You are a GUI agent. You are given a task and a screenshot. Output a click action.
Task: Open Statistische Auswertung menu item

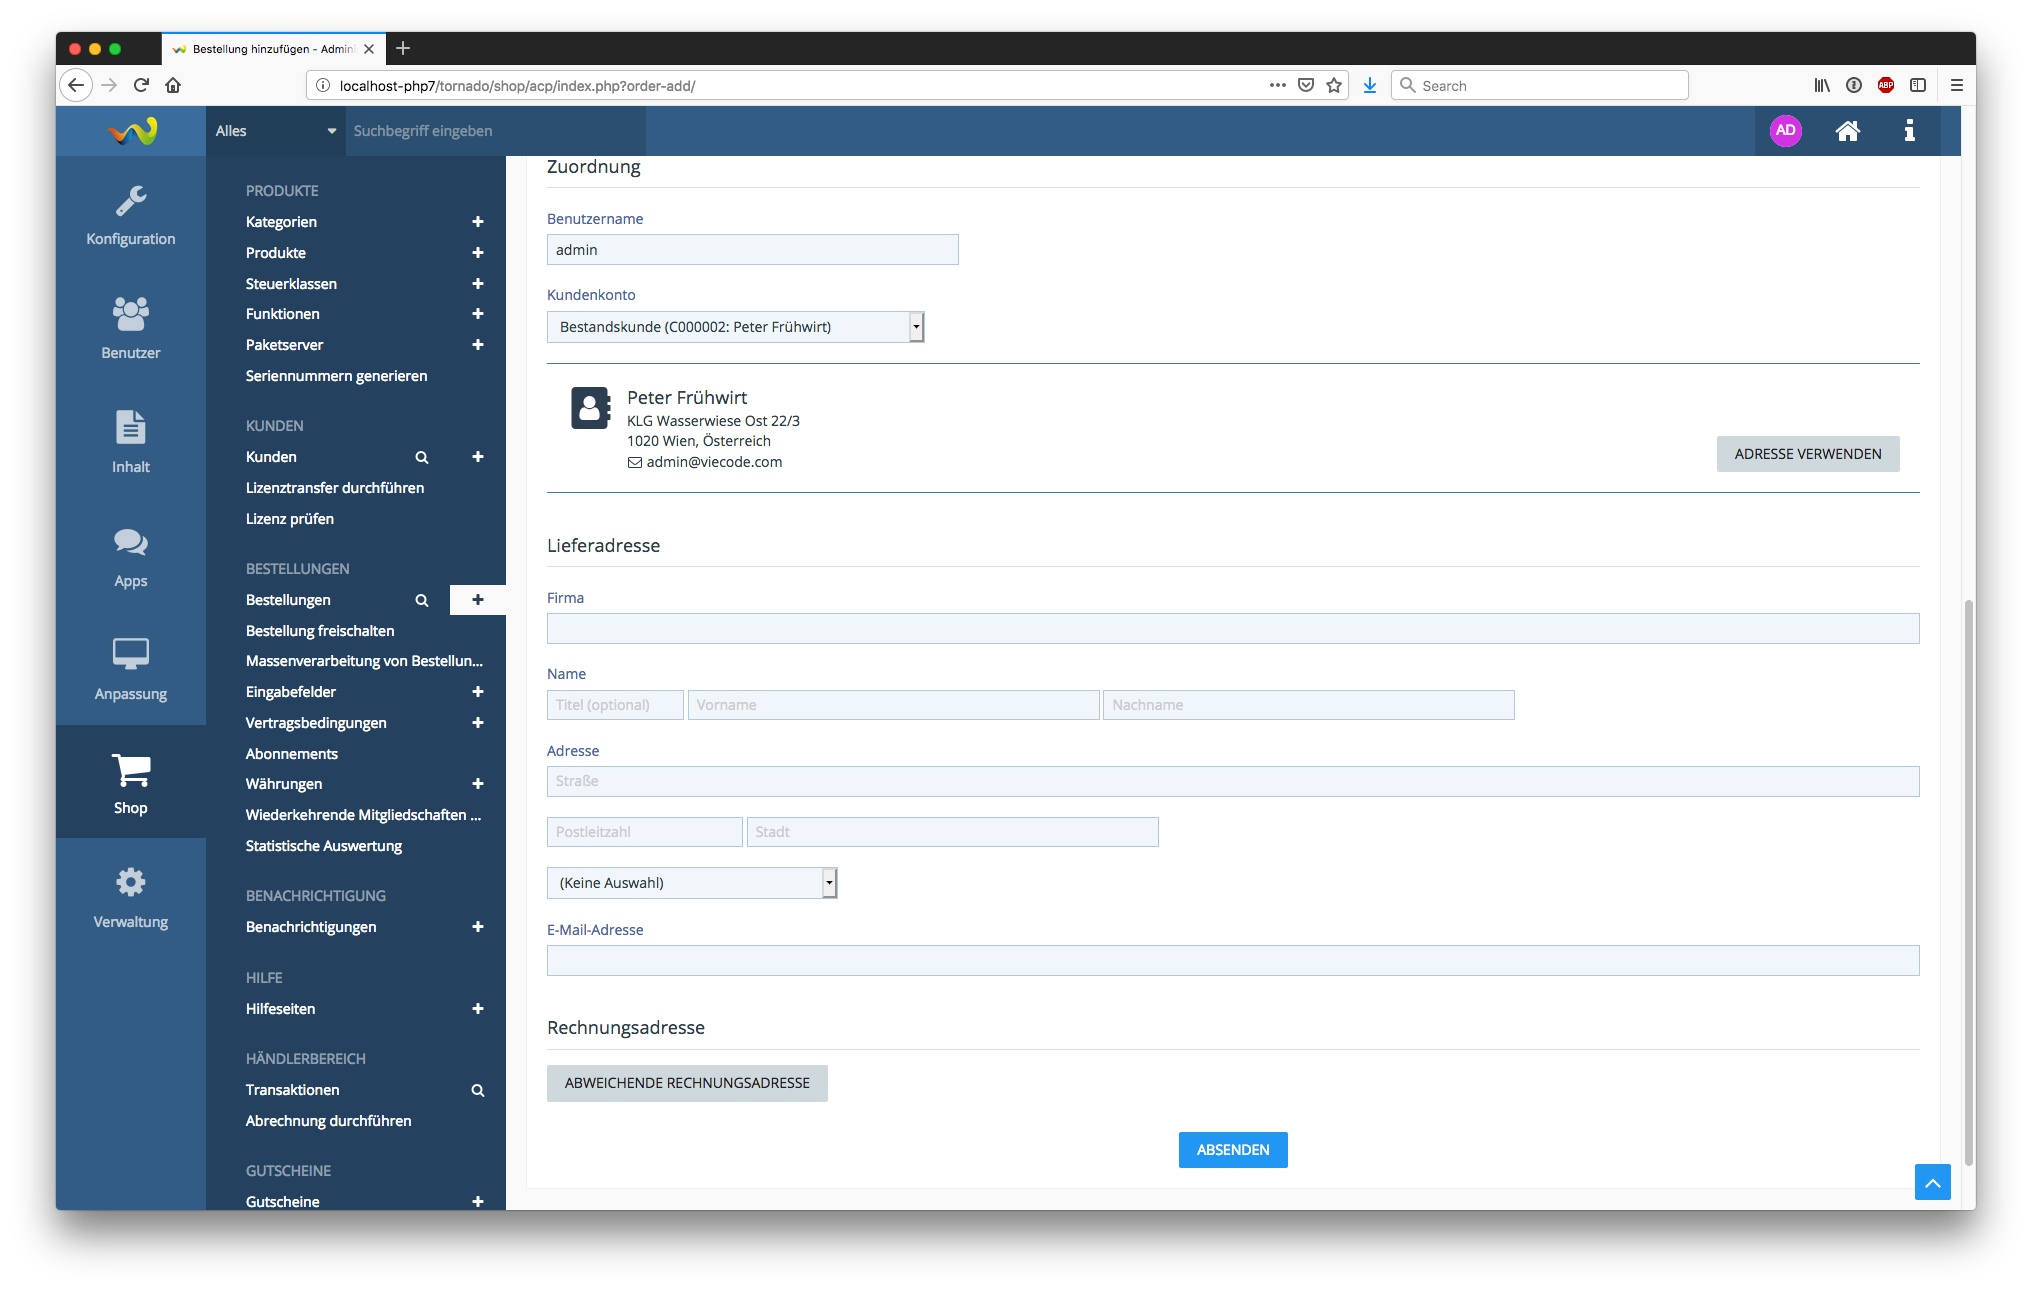pyautogui.click(x=324, y=846)
